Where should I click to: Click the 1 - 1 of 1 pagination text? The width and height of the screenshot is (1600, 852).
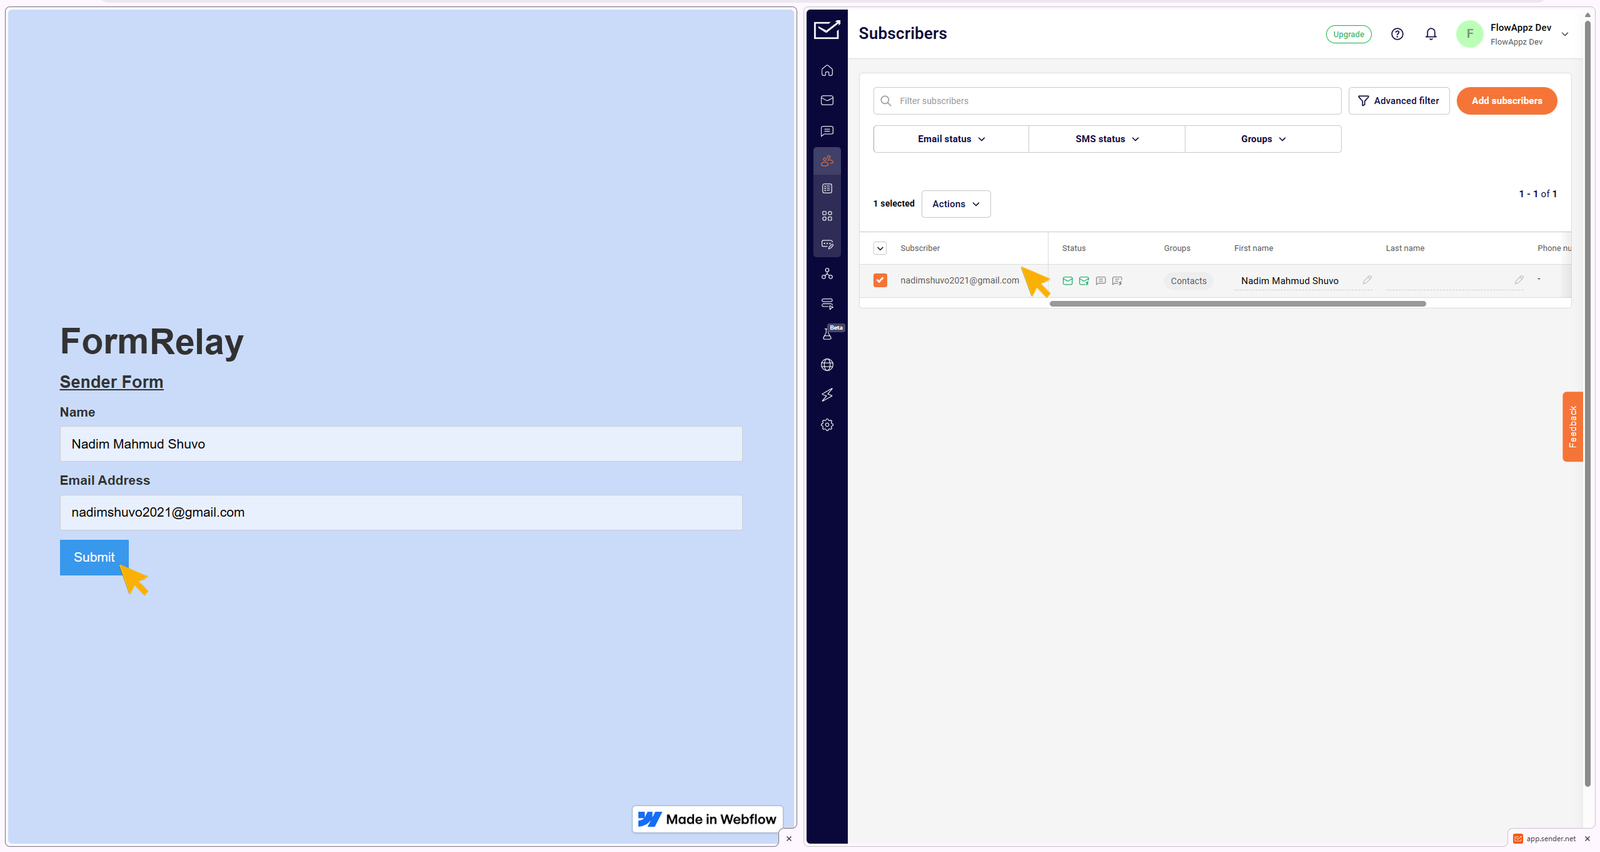pos(1538,194)
